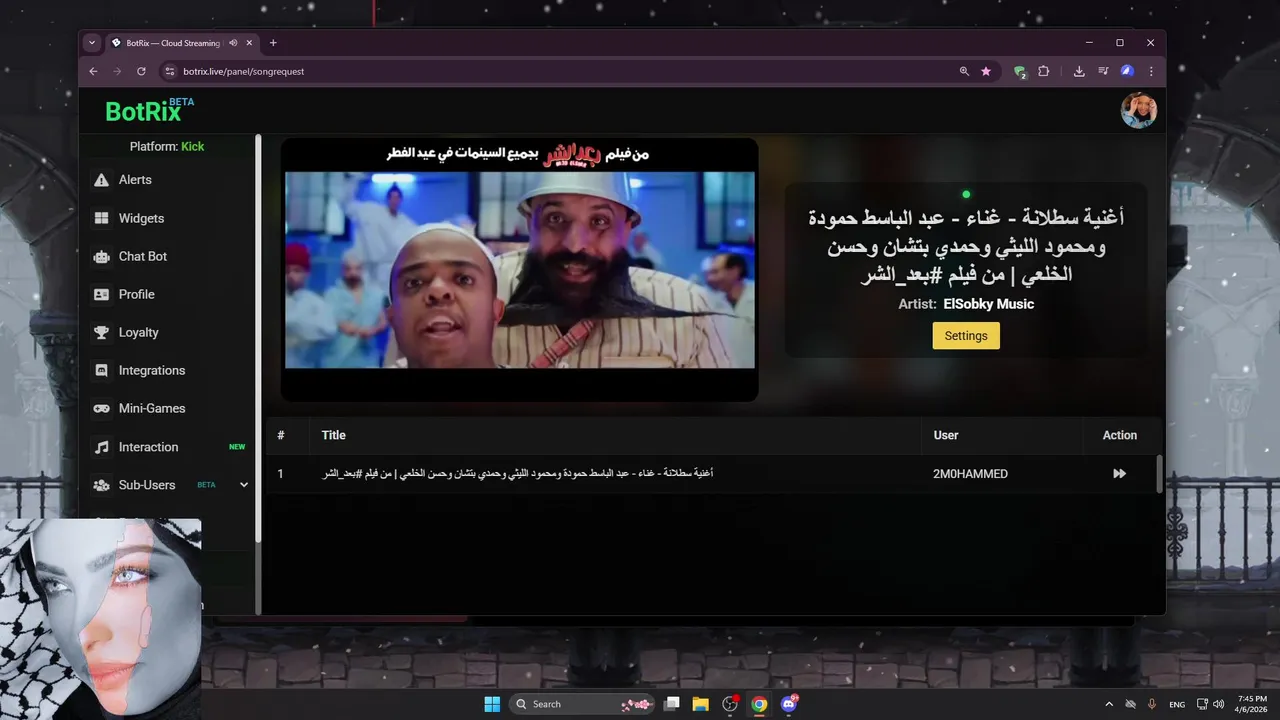Open Task View on the taskbar

[672, 704]
